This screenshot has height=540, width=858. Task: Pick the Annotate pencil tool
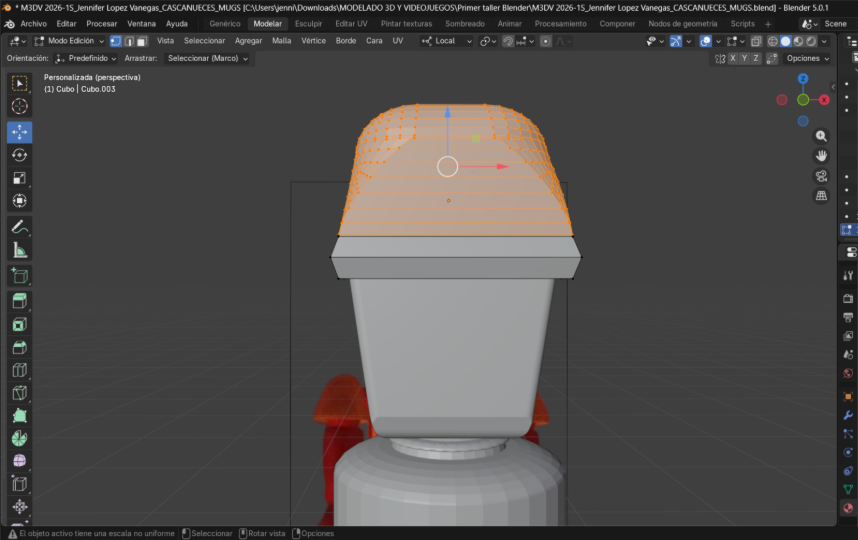pos(20,227)
